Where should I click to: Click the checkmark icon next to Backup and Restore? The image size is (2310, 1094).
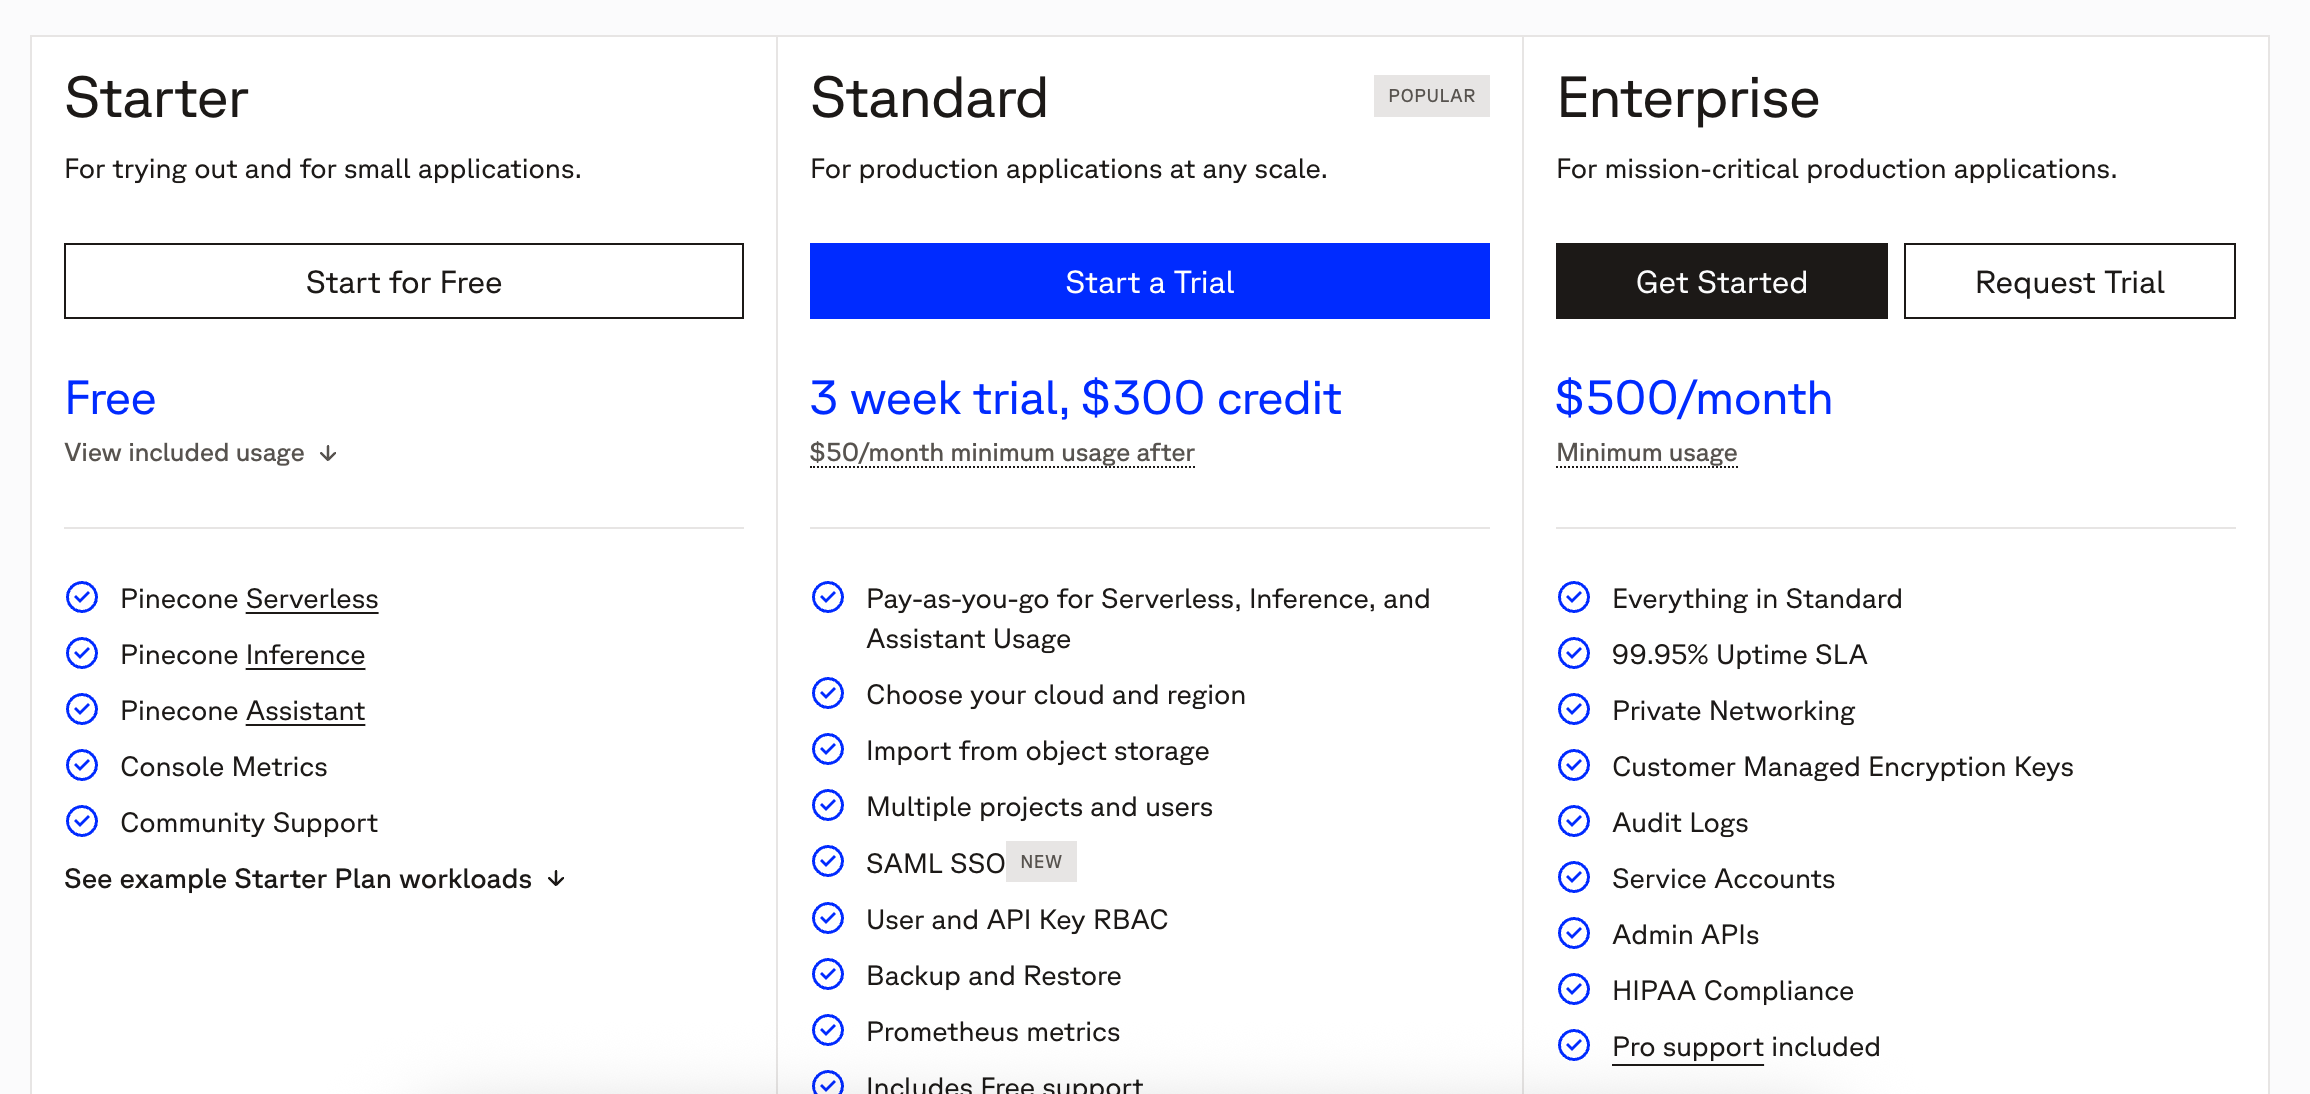click(828, 973)
